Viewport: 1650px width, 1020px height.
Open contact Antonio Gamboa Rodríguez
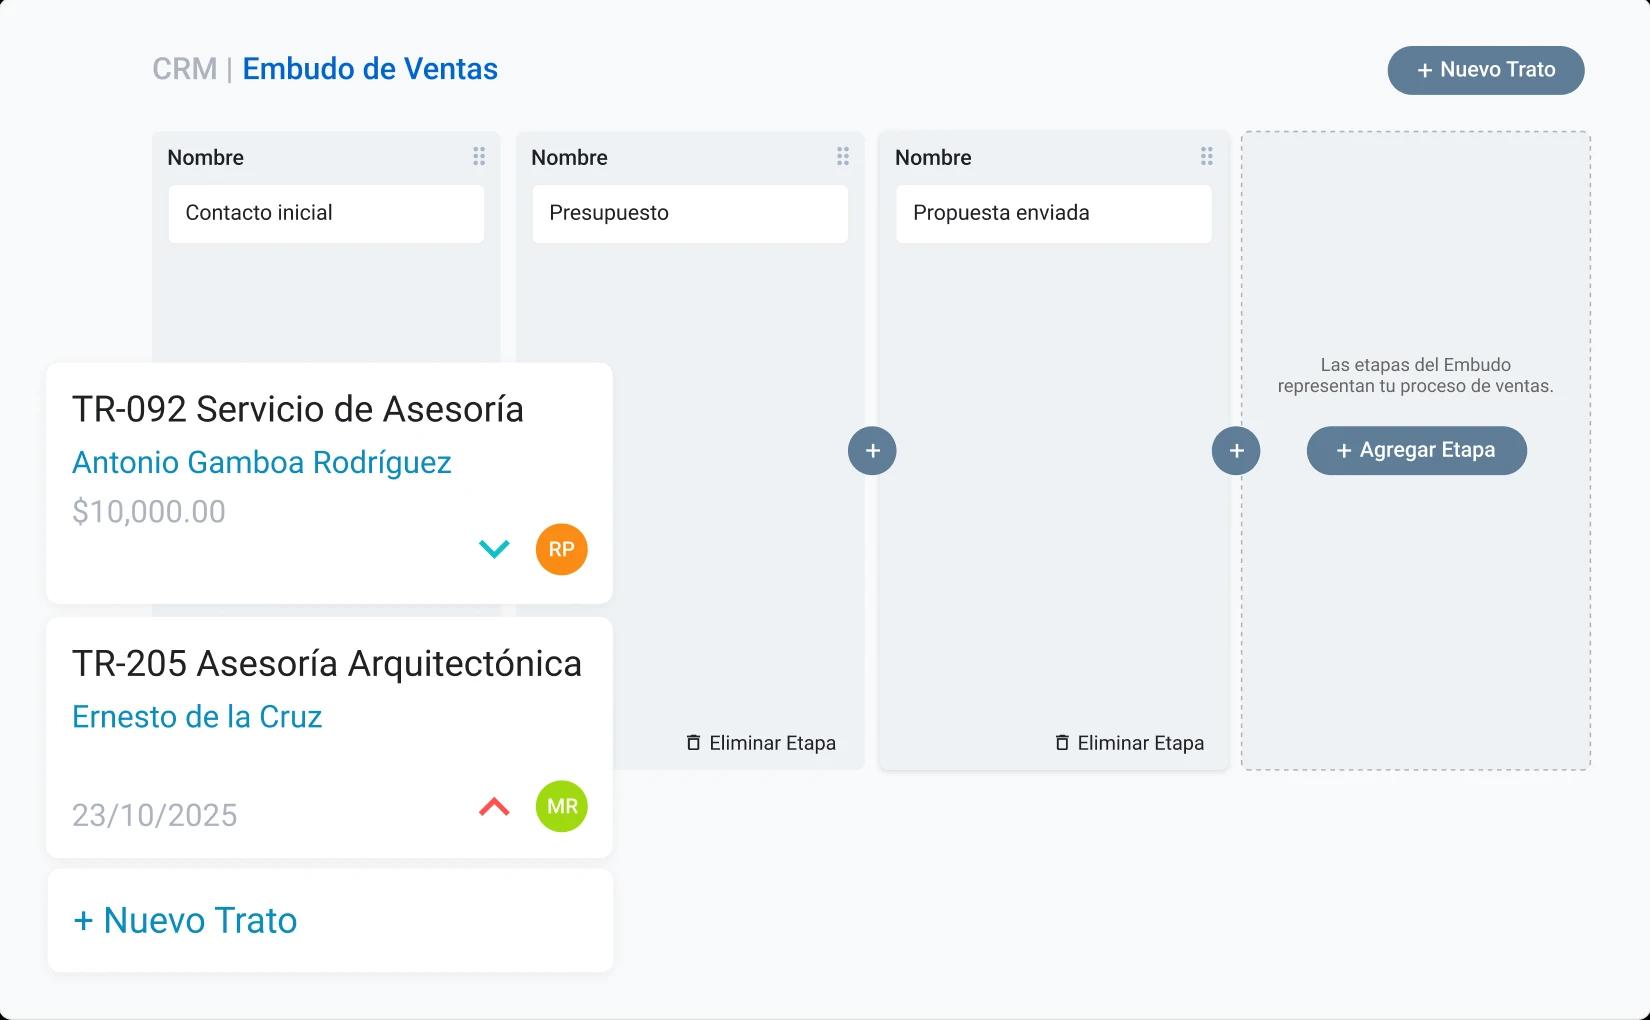[x=262, y=462]
